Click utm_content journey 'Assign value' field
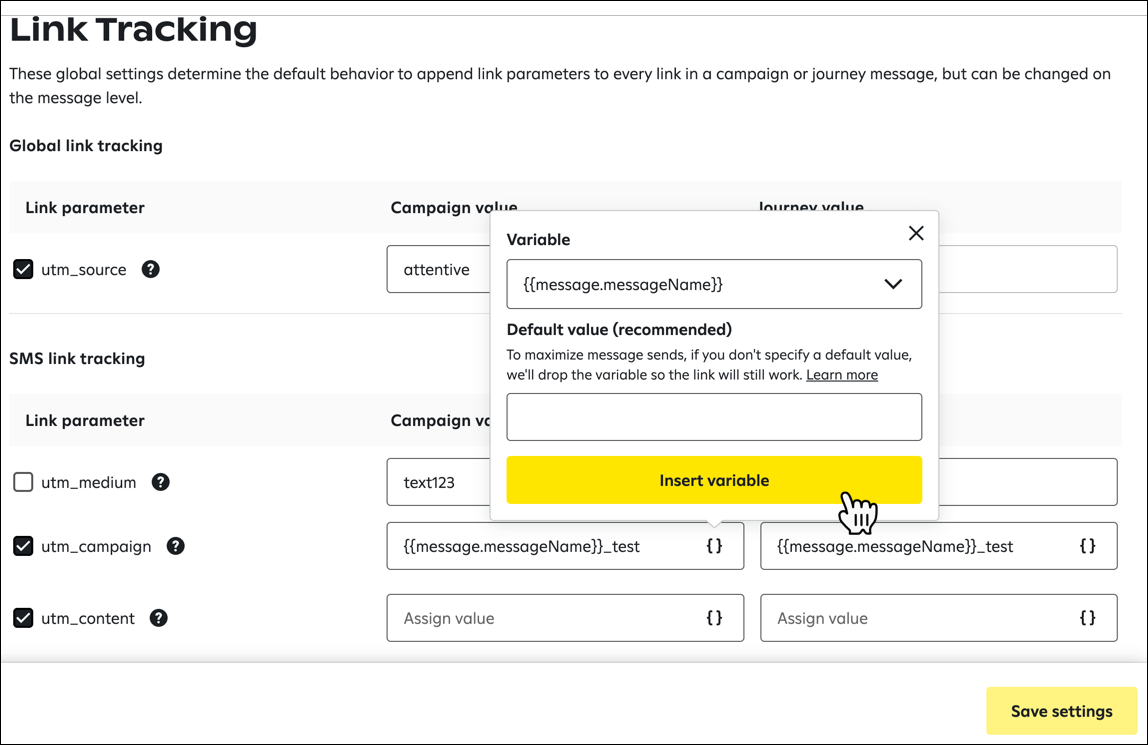 pyautogui.click(x=939, y=618)
